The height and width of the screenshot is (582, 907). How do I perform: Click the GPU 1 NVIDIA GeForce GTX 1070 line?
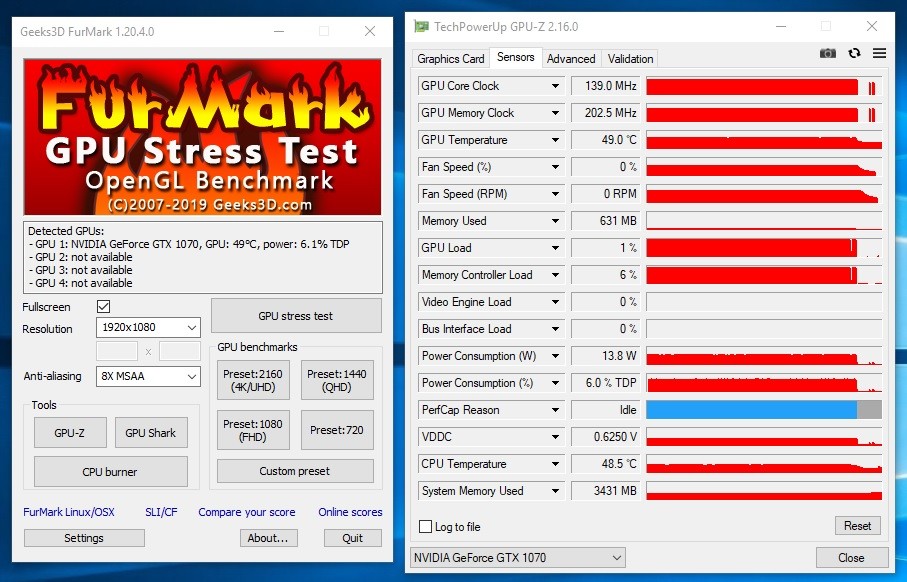(x=189, y=244)
